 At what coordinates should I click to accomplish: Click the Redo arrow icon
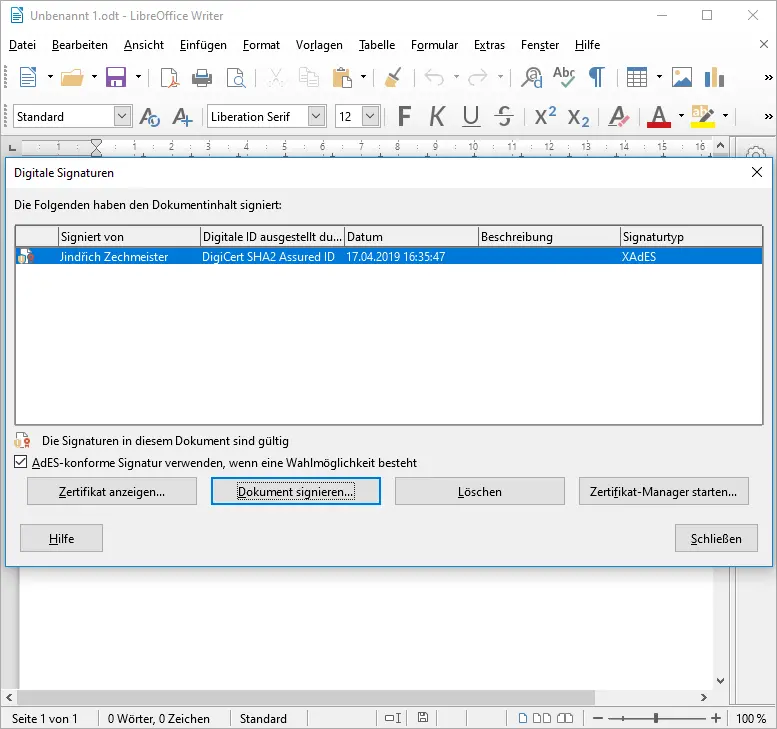(x=478, y=77)
